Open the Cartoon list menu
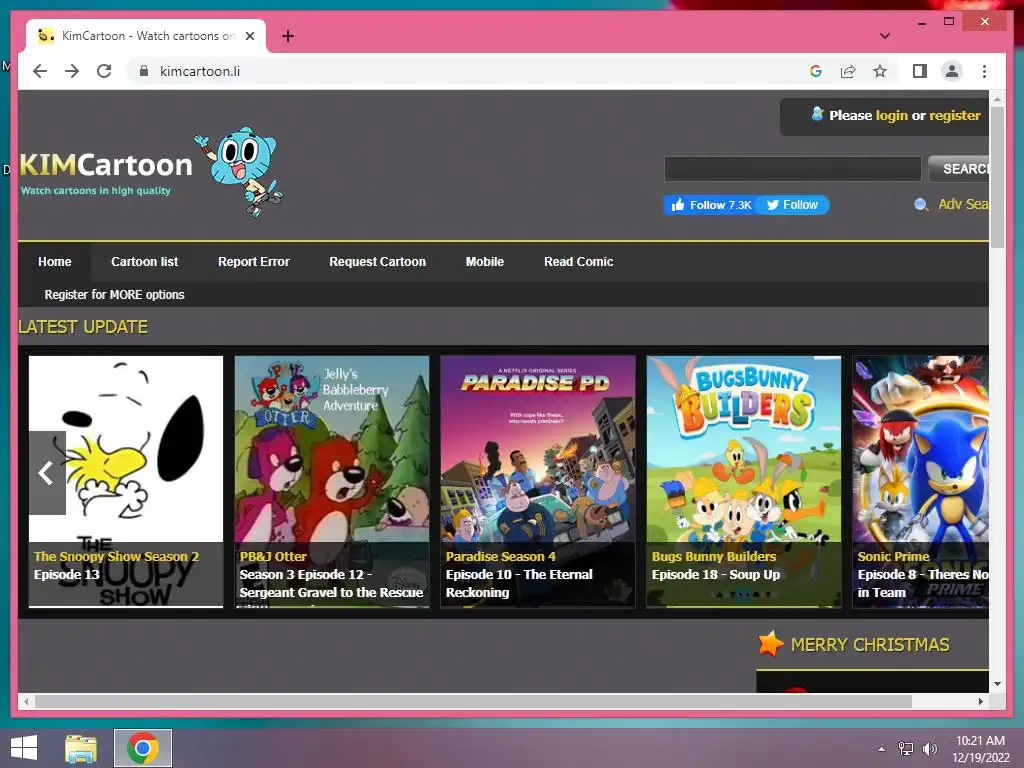 coord(144,262)
